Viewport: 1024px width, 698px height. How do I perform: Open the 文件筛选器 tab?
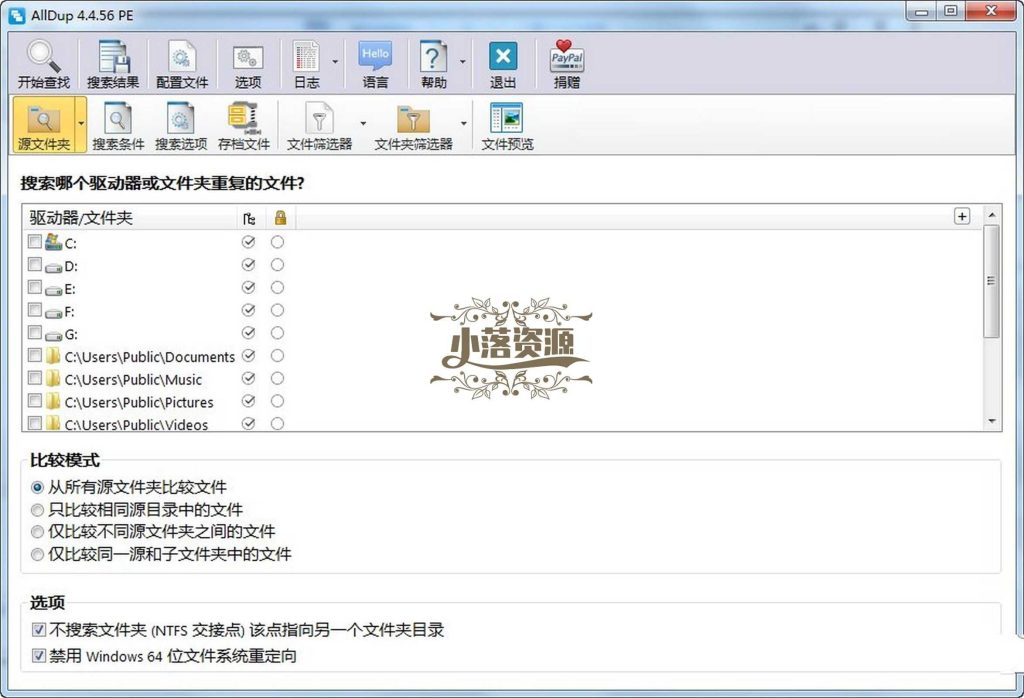(x=319, y=125)
